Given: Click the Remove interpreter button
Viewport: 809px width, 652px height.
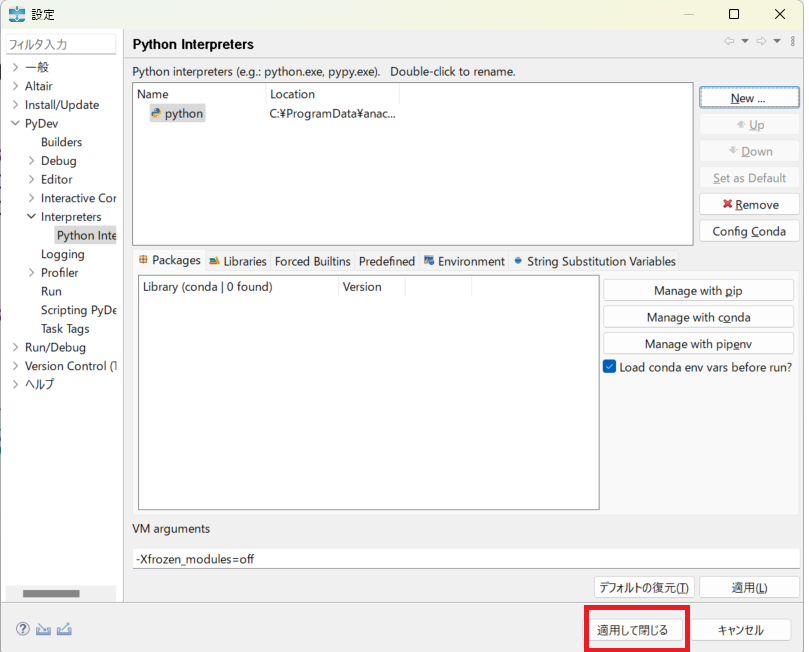Looking at the screenshot, I should [749, 204].
